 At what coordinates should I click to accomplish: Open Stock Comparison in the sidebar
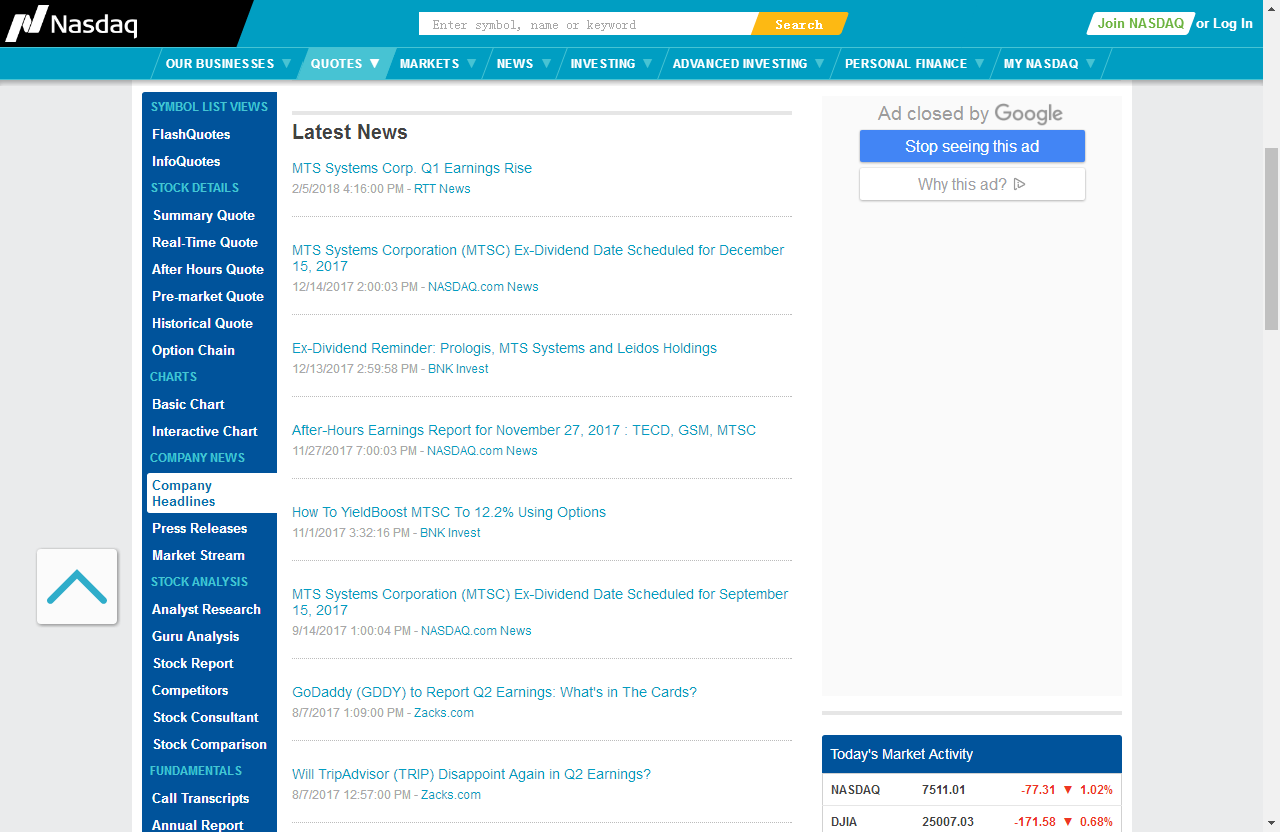coord(210,744)
